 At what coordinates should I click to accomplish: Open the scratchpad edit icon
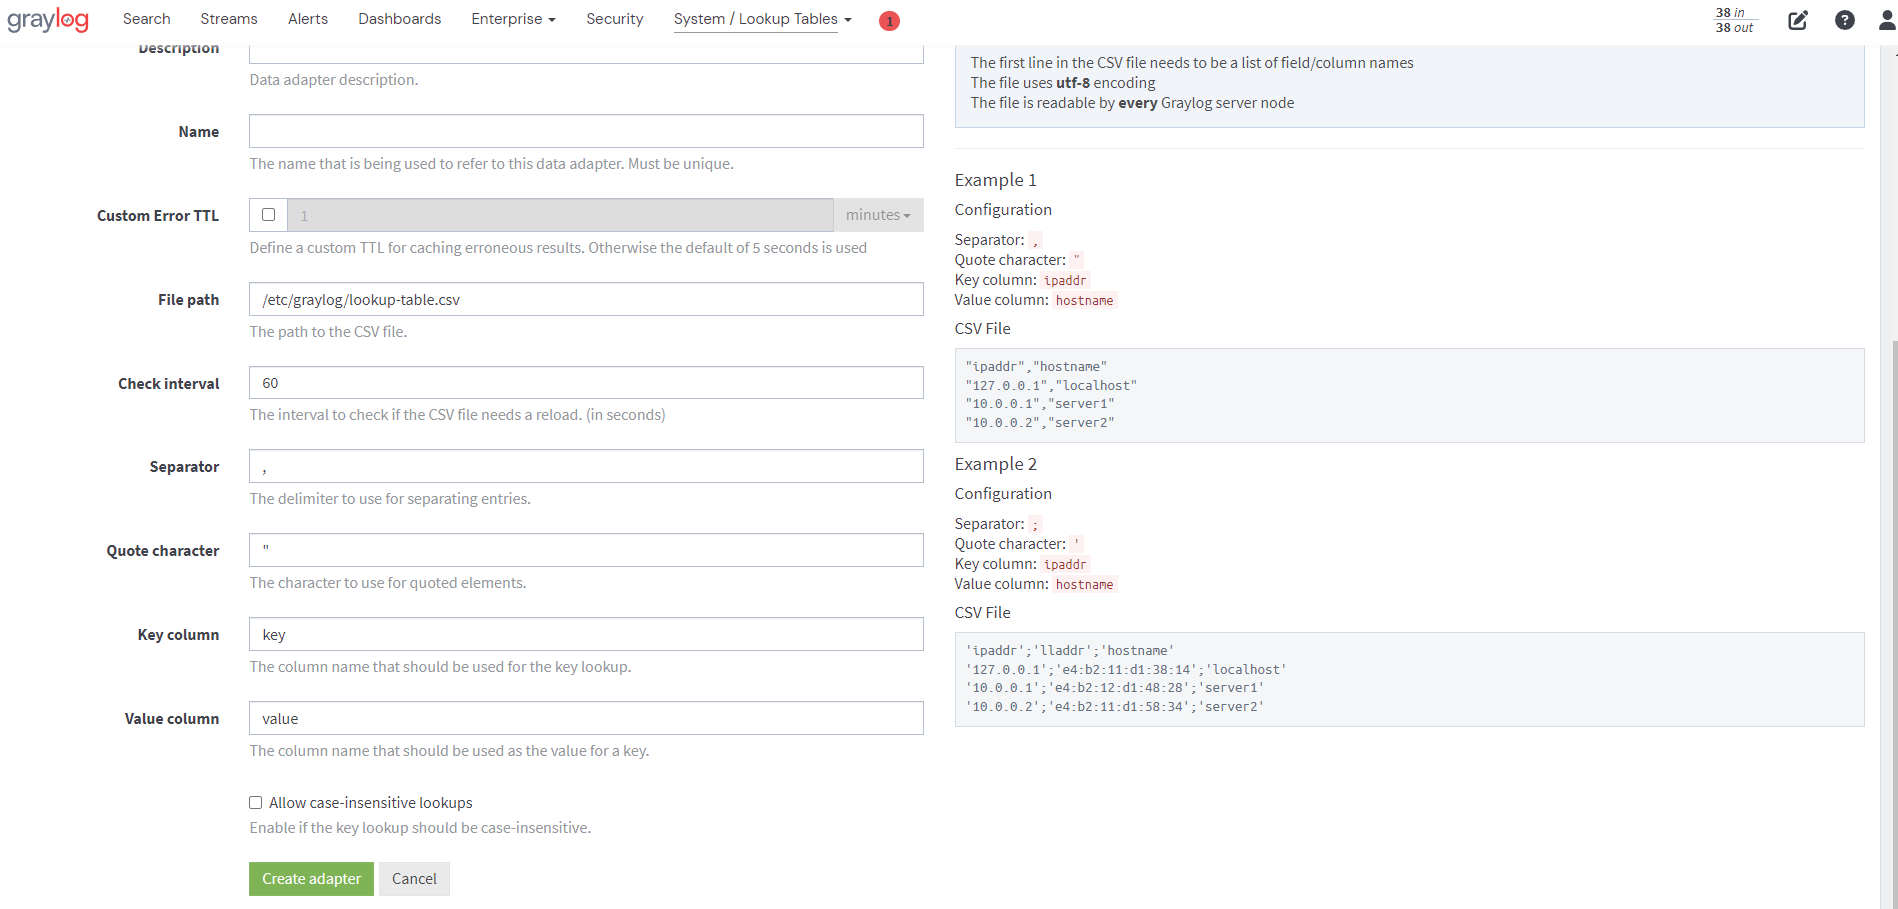tap(1797, 20)
